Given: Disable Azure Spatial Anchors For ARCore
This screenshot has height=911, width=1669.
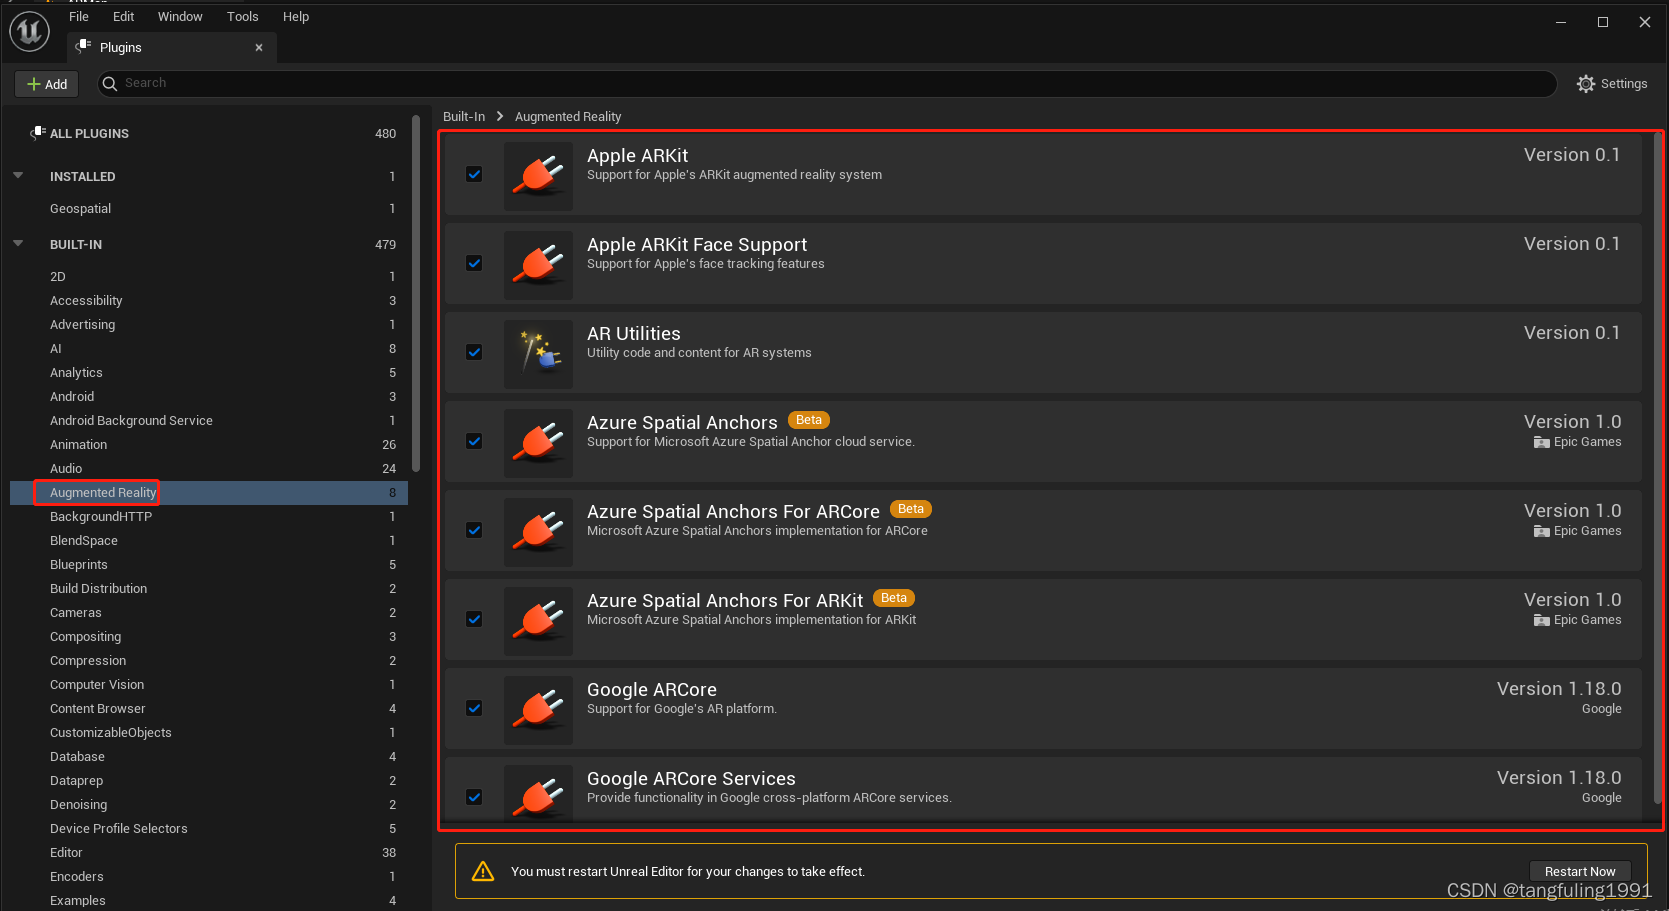Looking at the screenshot, I should click(474, 530).
